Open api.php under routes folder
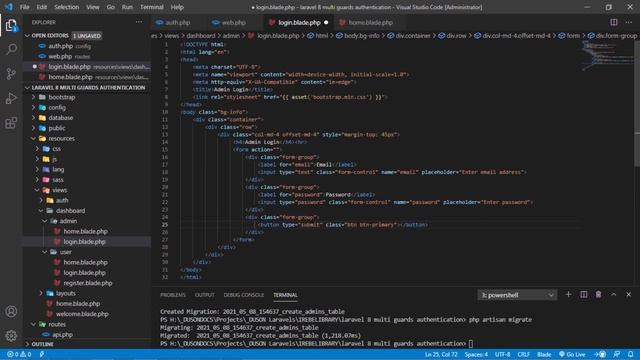The image size is (640, 360). pos(87,334)
